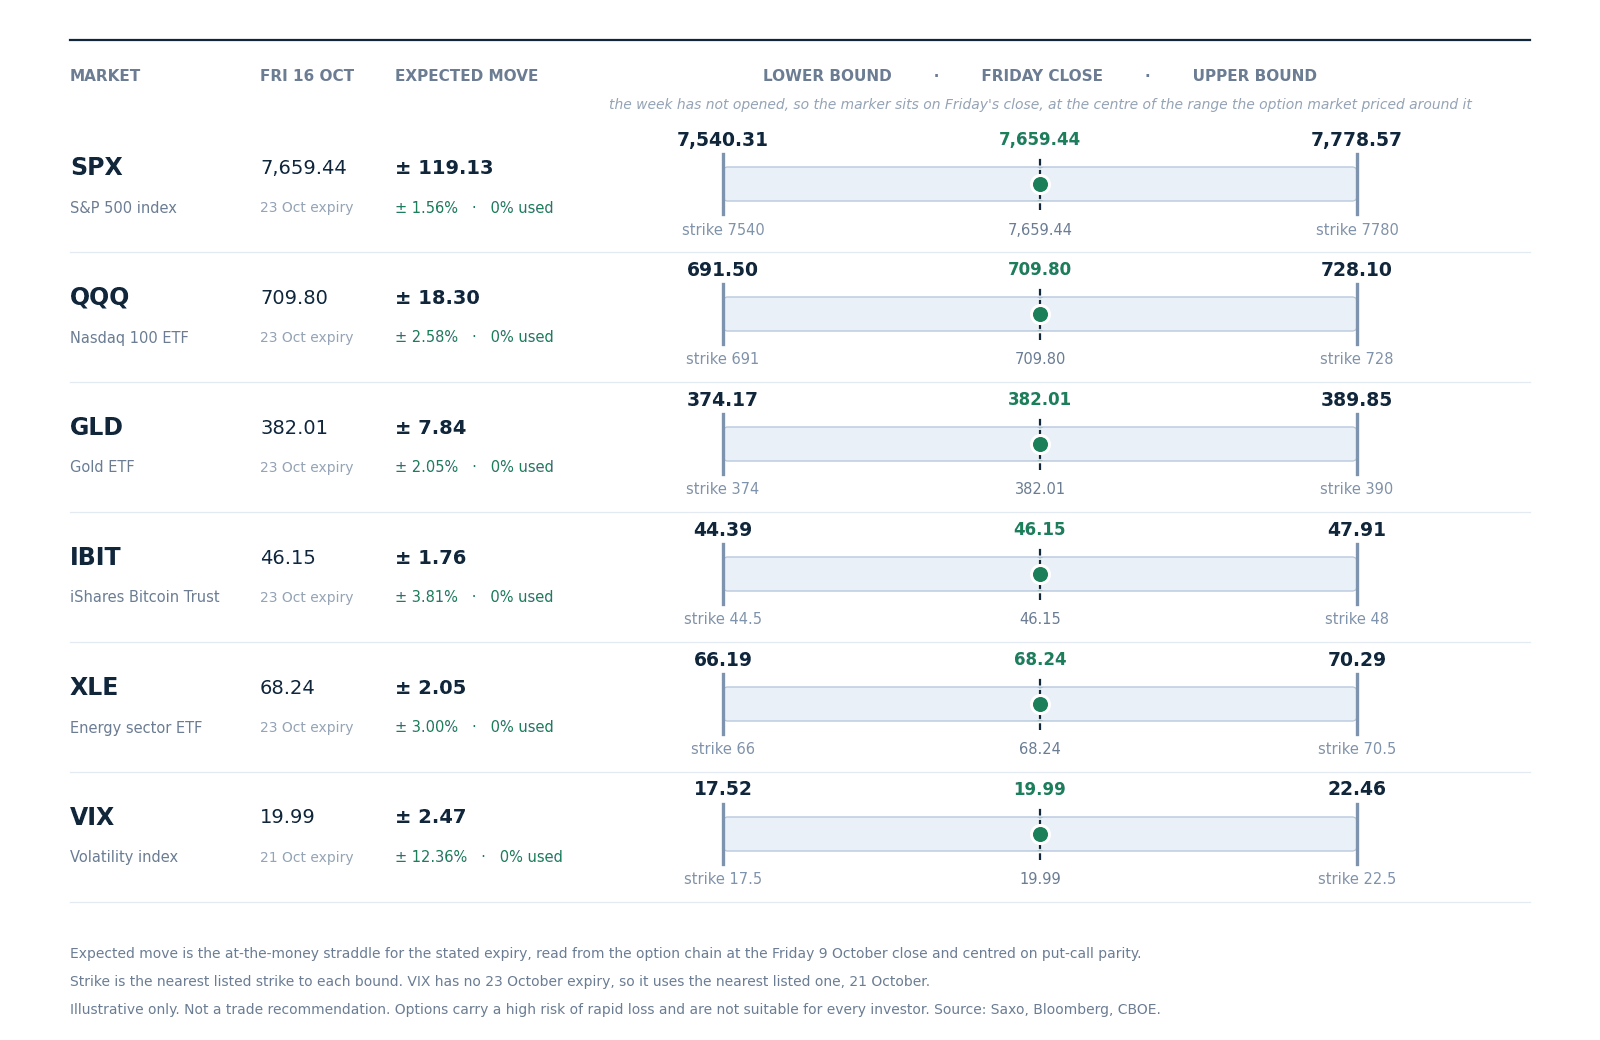Select the lower bound value 44.39
Screen dimensions: 1600x1040
pyautogui.click(x=723, y=530)
